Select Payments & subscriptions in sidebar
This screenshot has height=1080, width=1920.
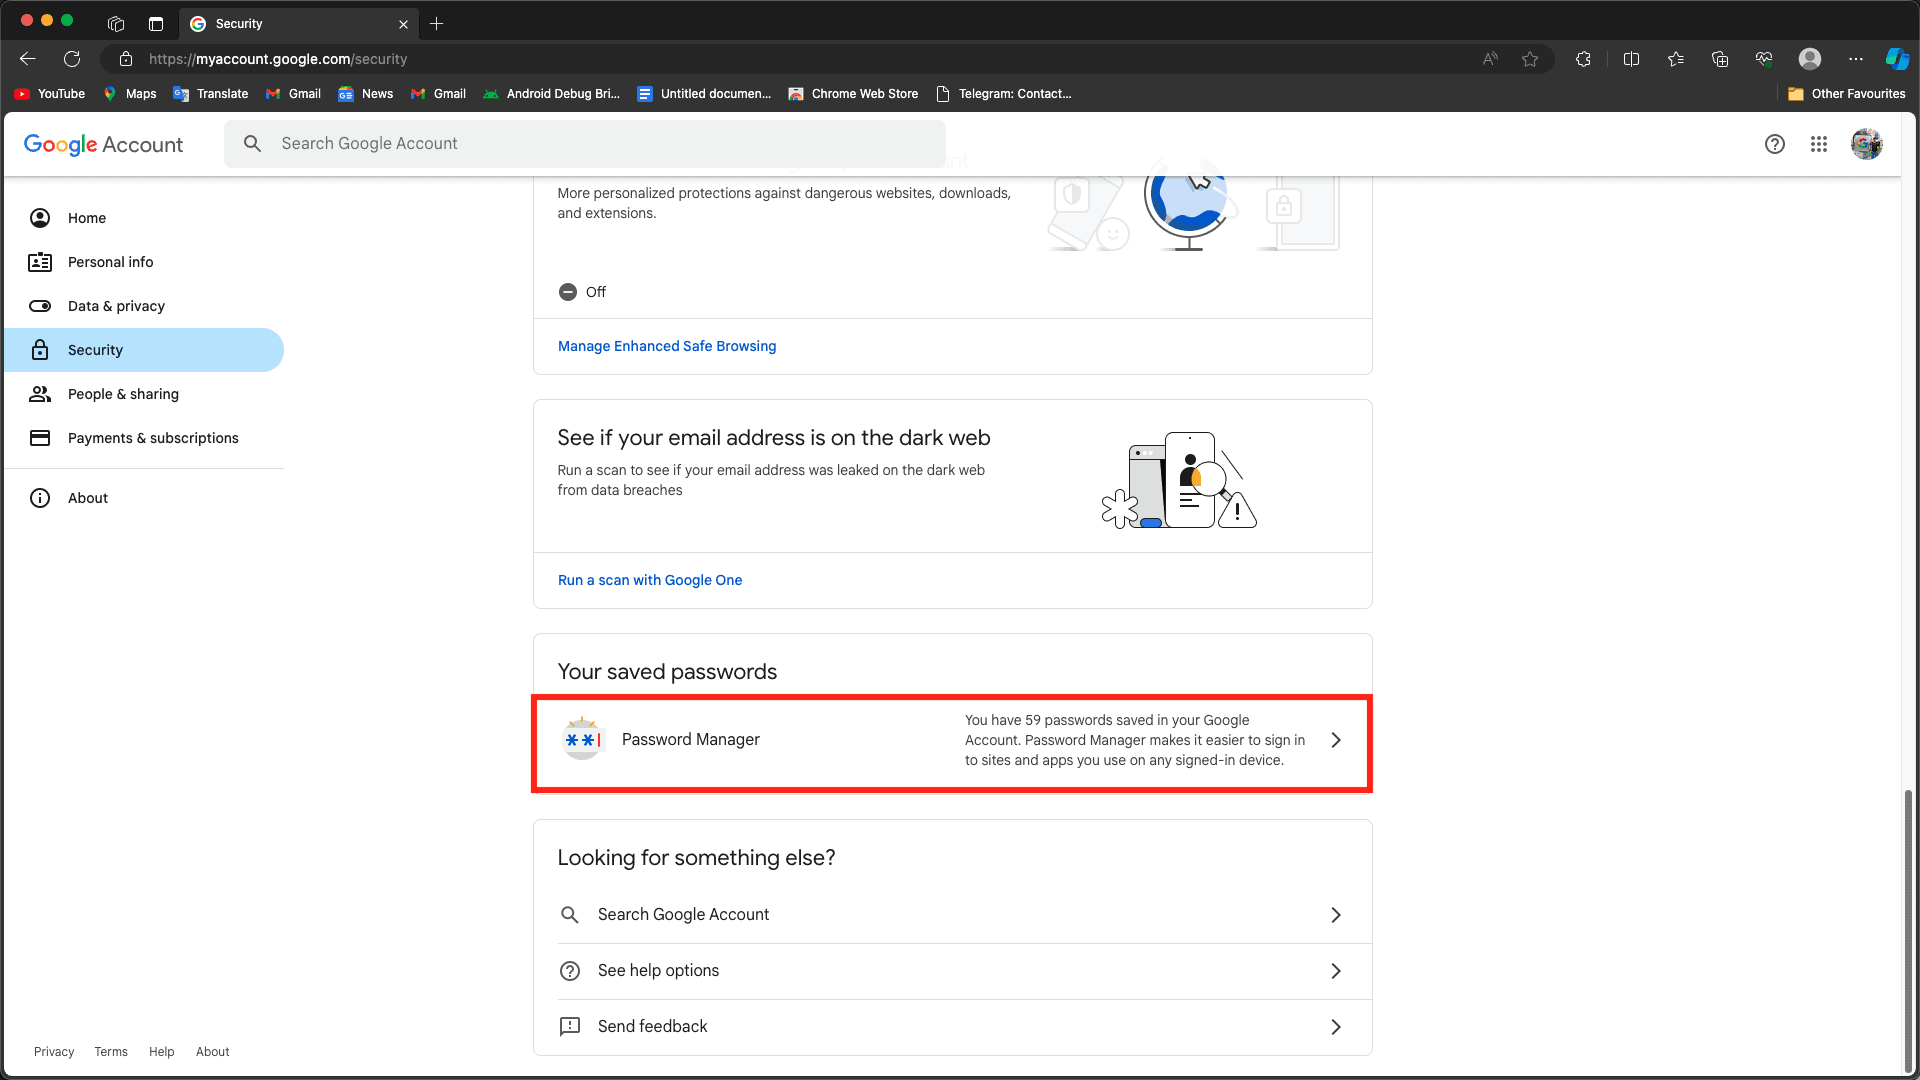pyautogui.click(x=153, y=438)
